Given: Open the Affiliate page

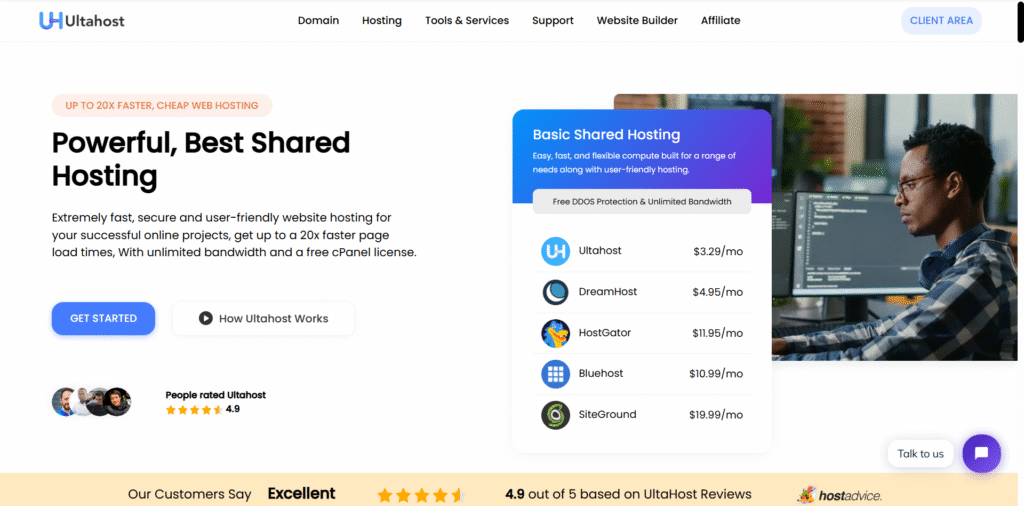Looking at the screenshot, I should pyautogui.click(x=720, y=20).
